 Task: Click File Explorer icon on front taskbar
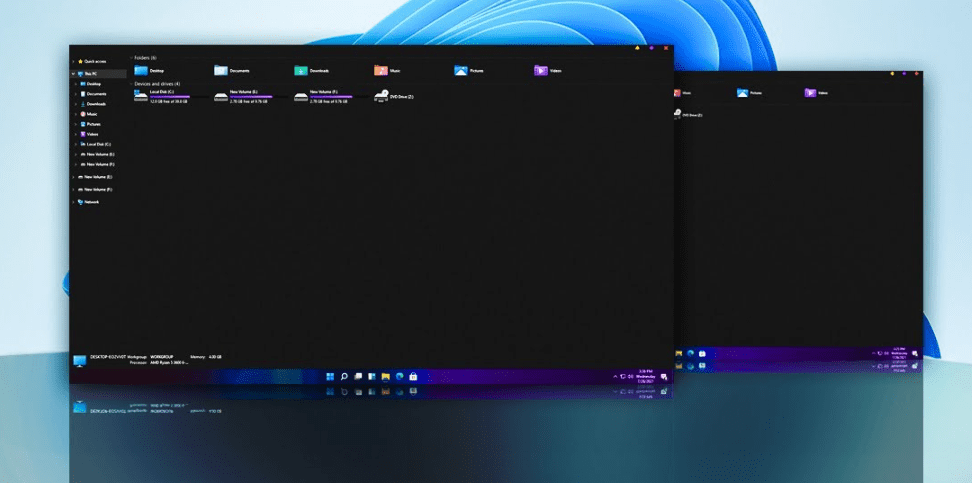coord(386,376)
